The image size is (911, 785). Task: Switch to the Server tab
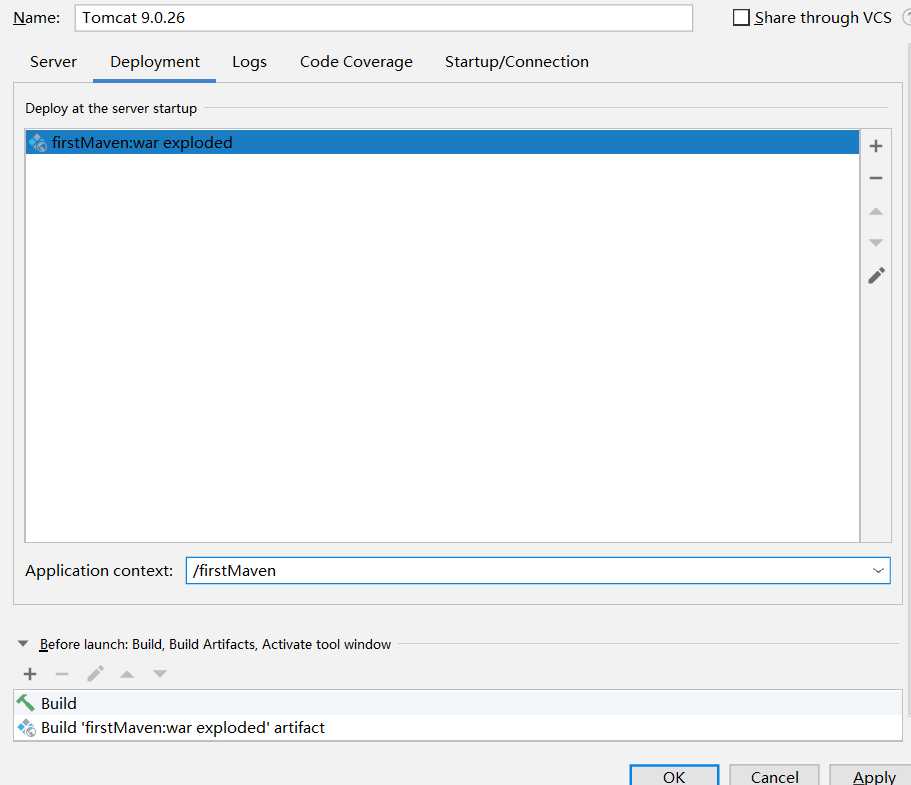pos(53,62)
